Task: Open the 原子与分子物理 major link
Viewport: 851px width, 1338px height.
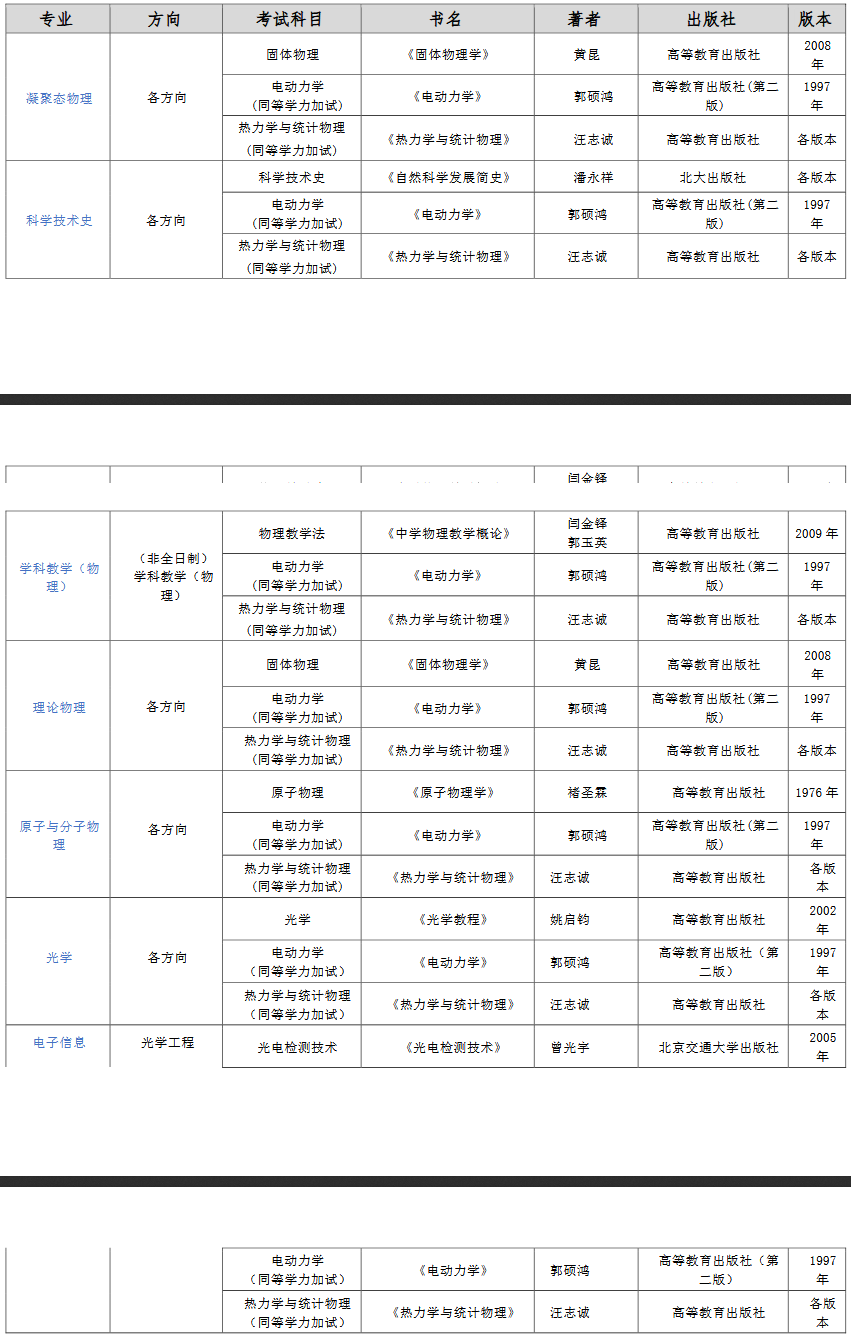Action: click(59, 835)
